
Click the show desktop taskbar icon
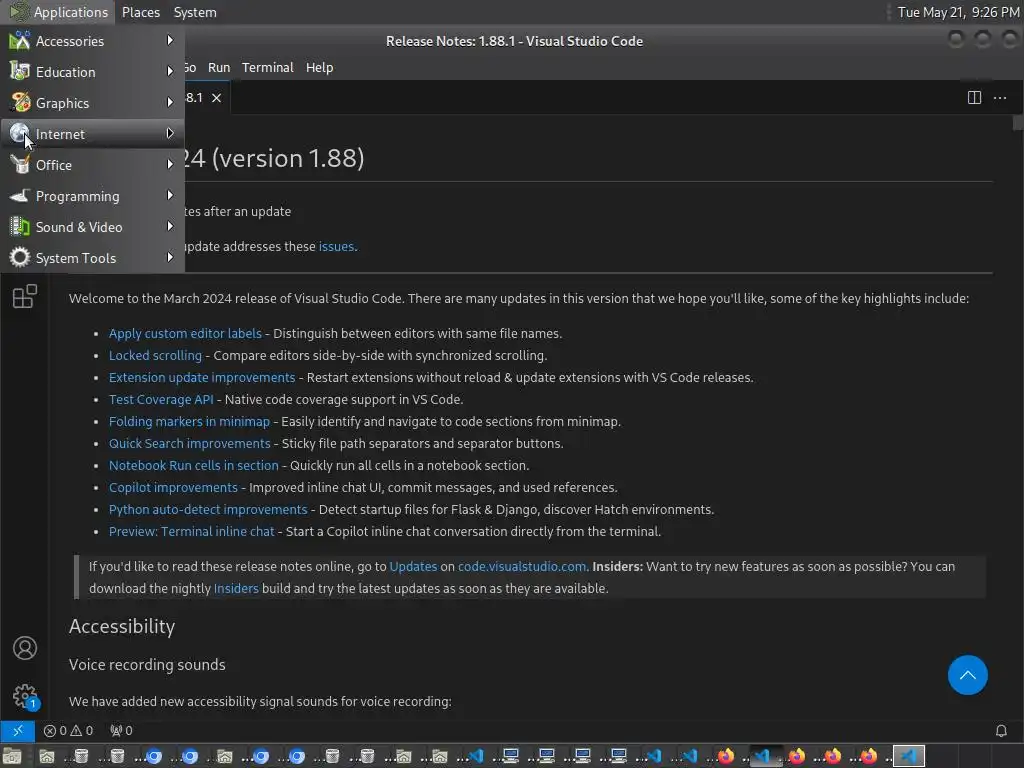click(x=11, y=756)
